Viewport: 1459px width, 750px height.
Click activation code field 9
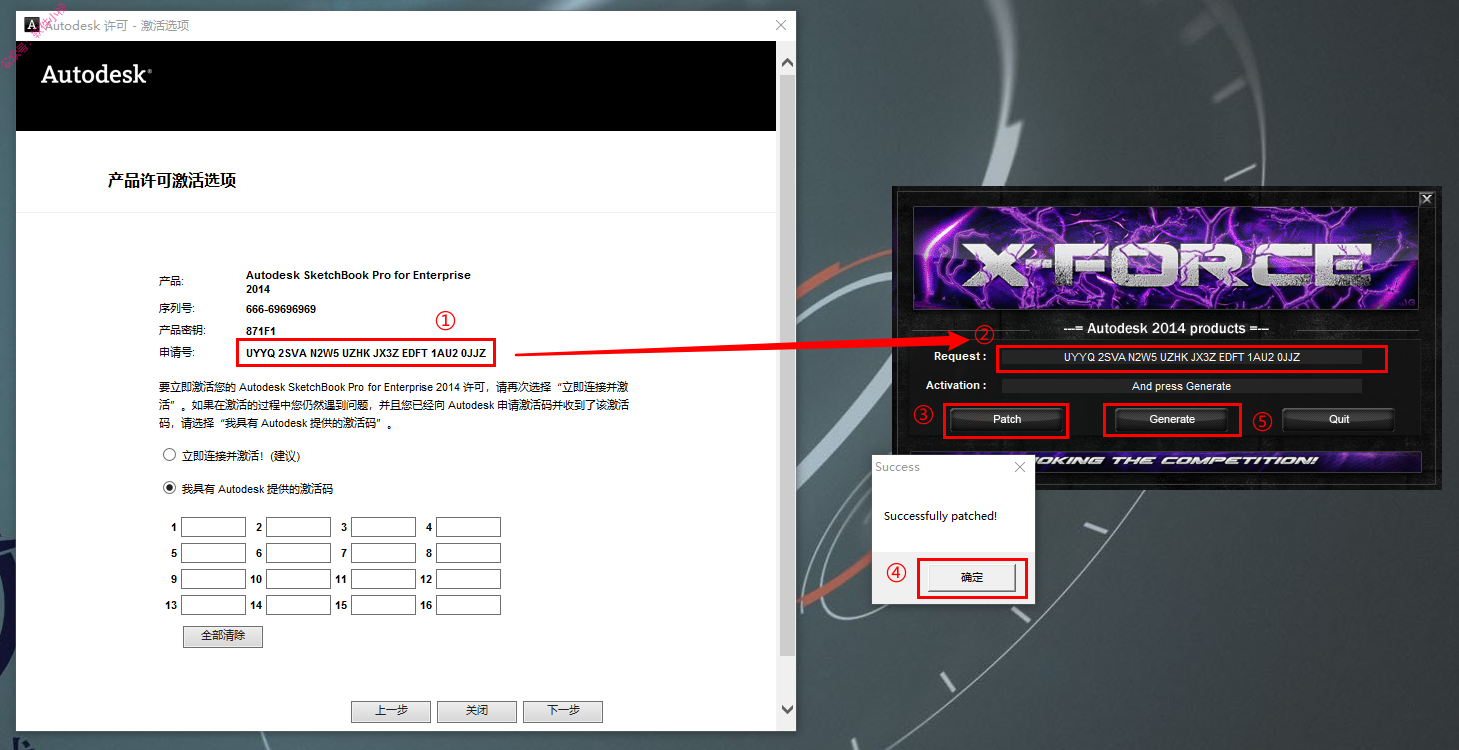[213, 579]
